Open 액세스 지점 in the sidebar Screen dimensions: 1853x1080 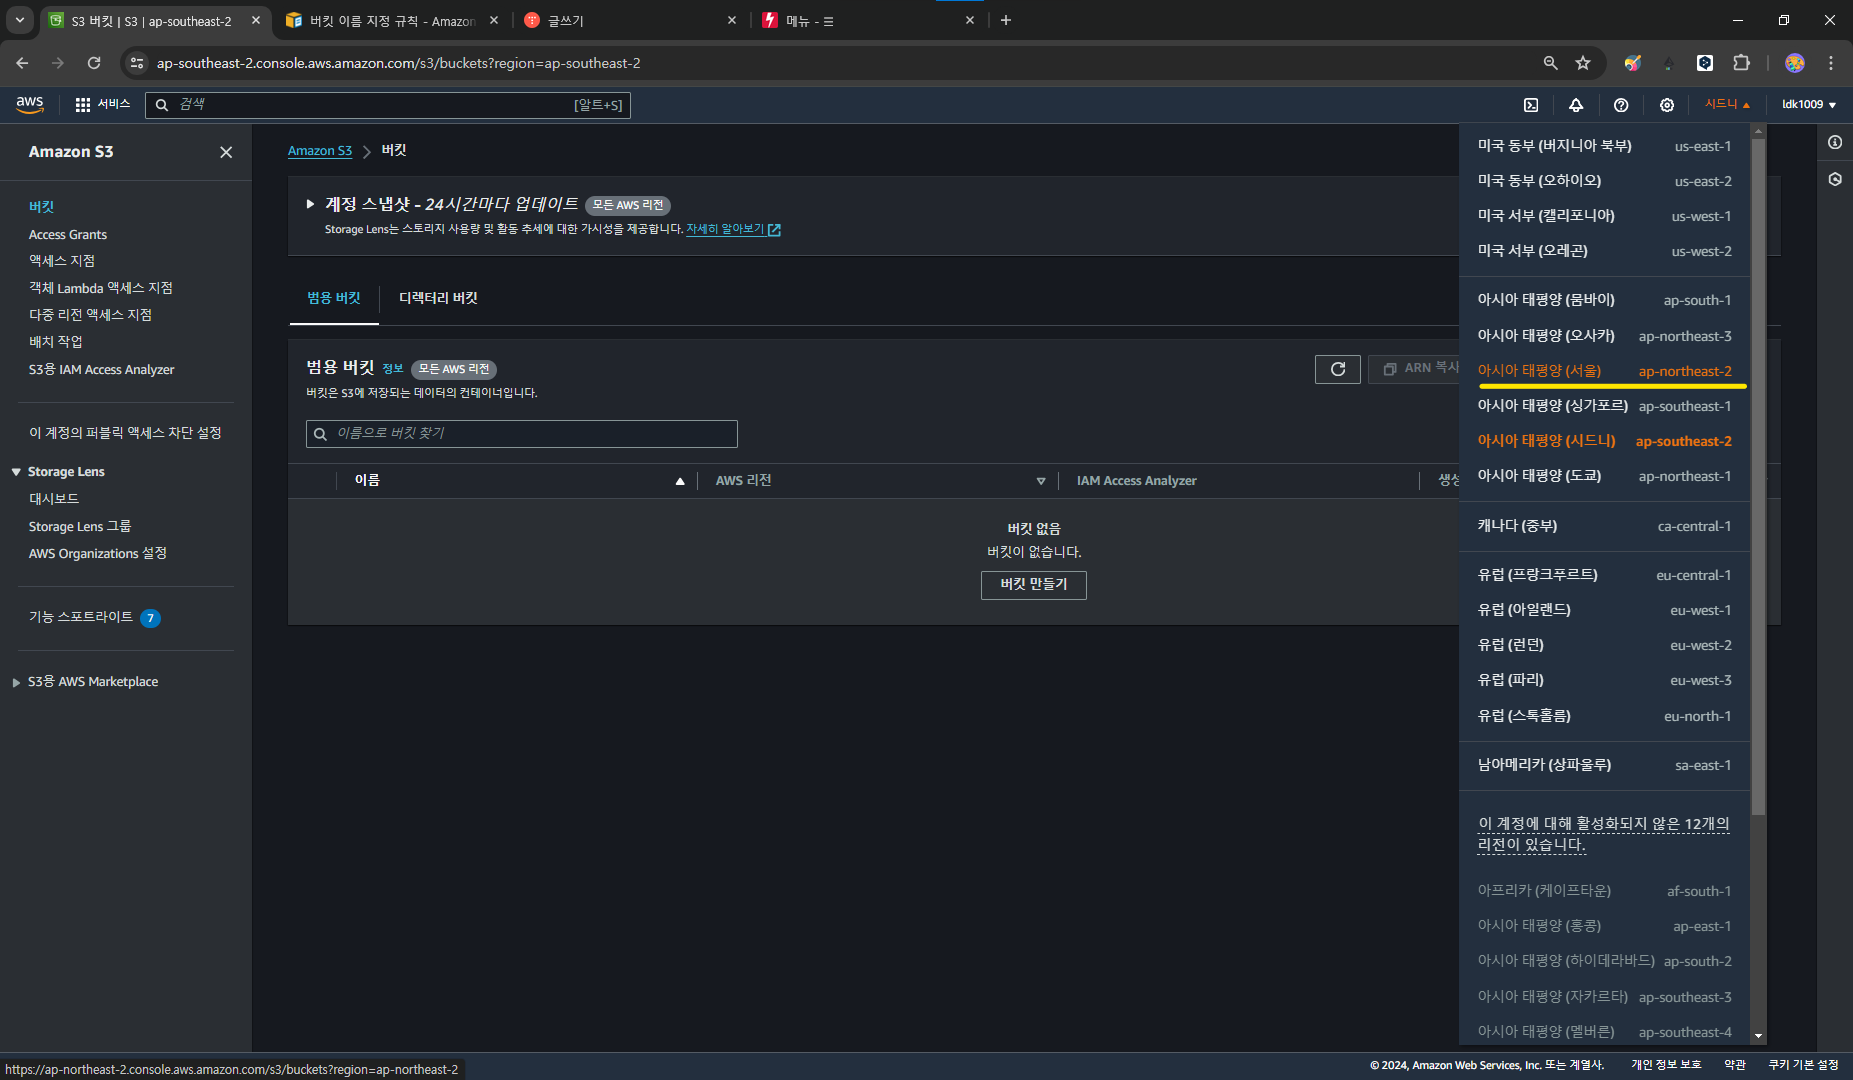coord(62,261)
